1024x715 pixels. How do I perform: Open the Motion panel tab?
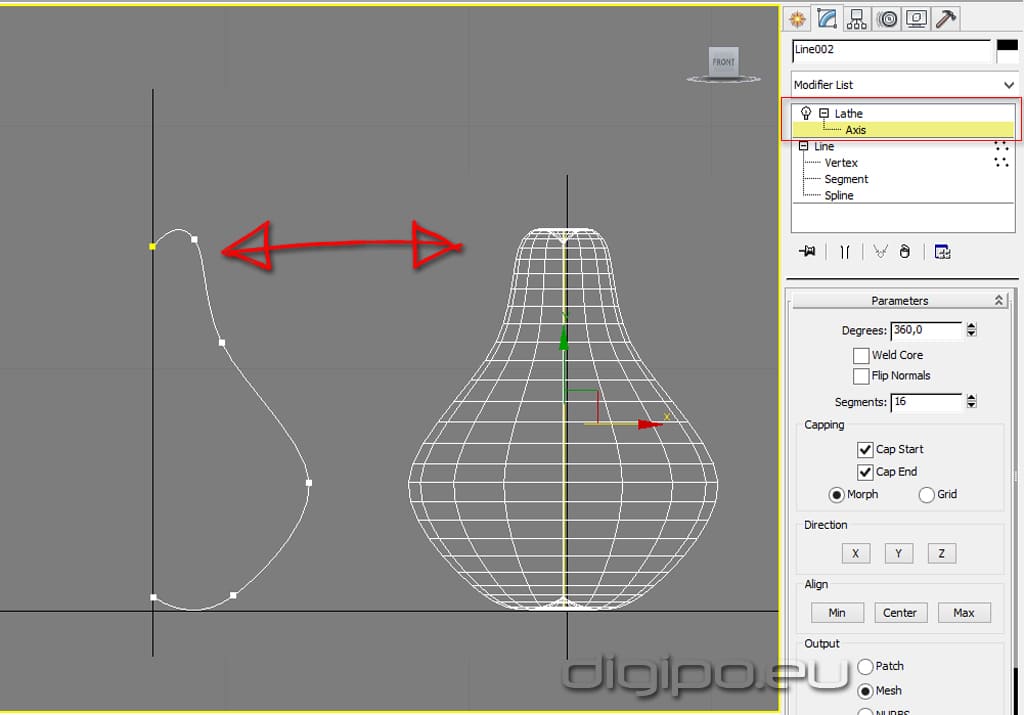(887, 18)
